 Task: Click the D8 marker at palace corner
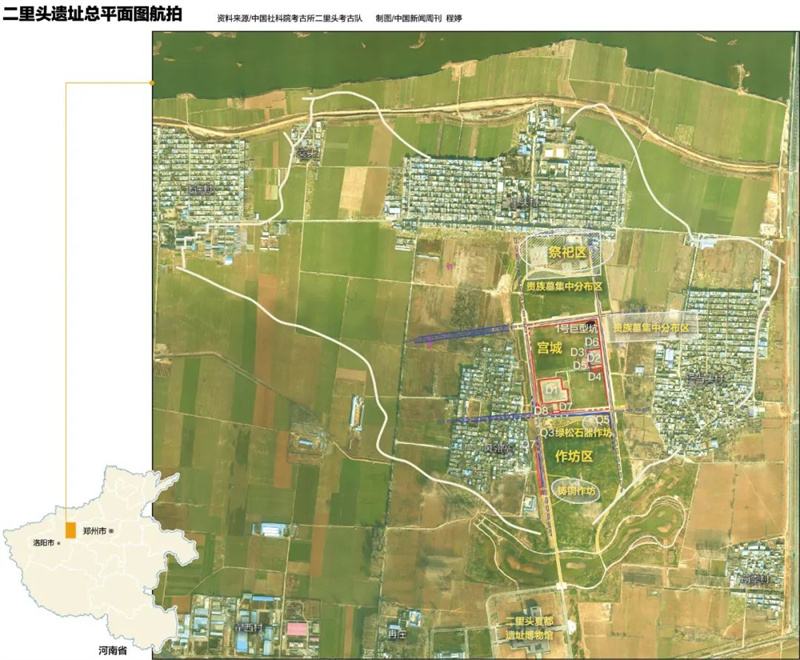click(x=541, y=410)
